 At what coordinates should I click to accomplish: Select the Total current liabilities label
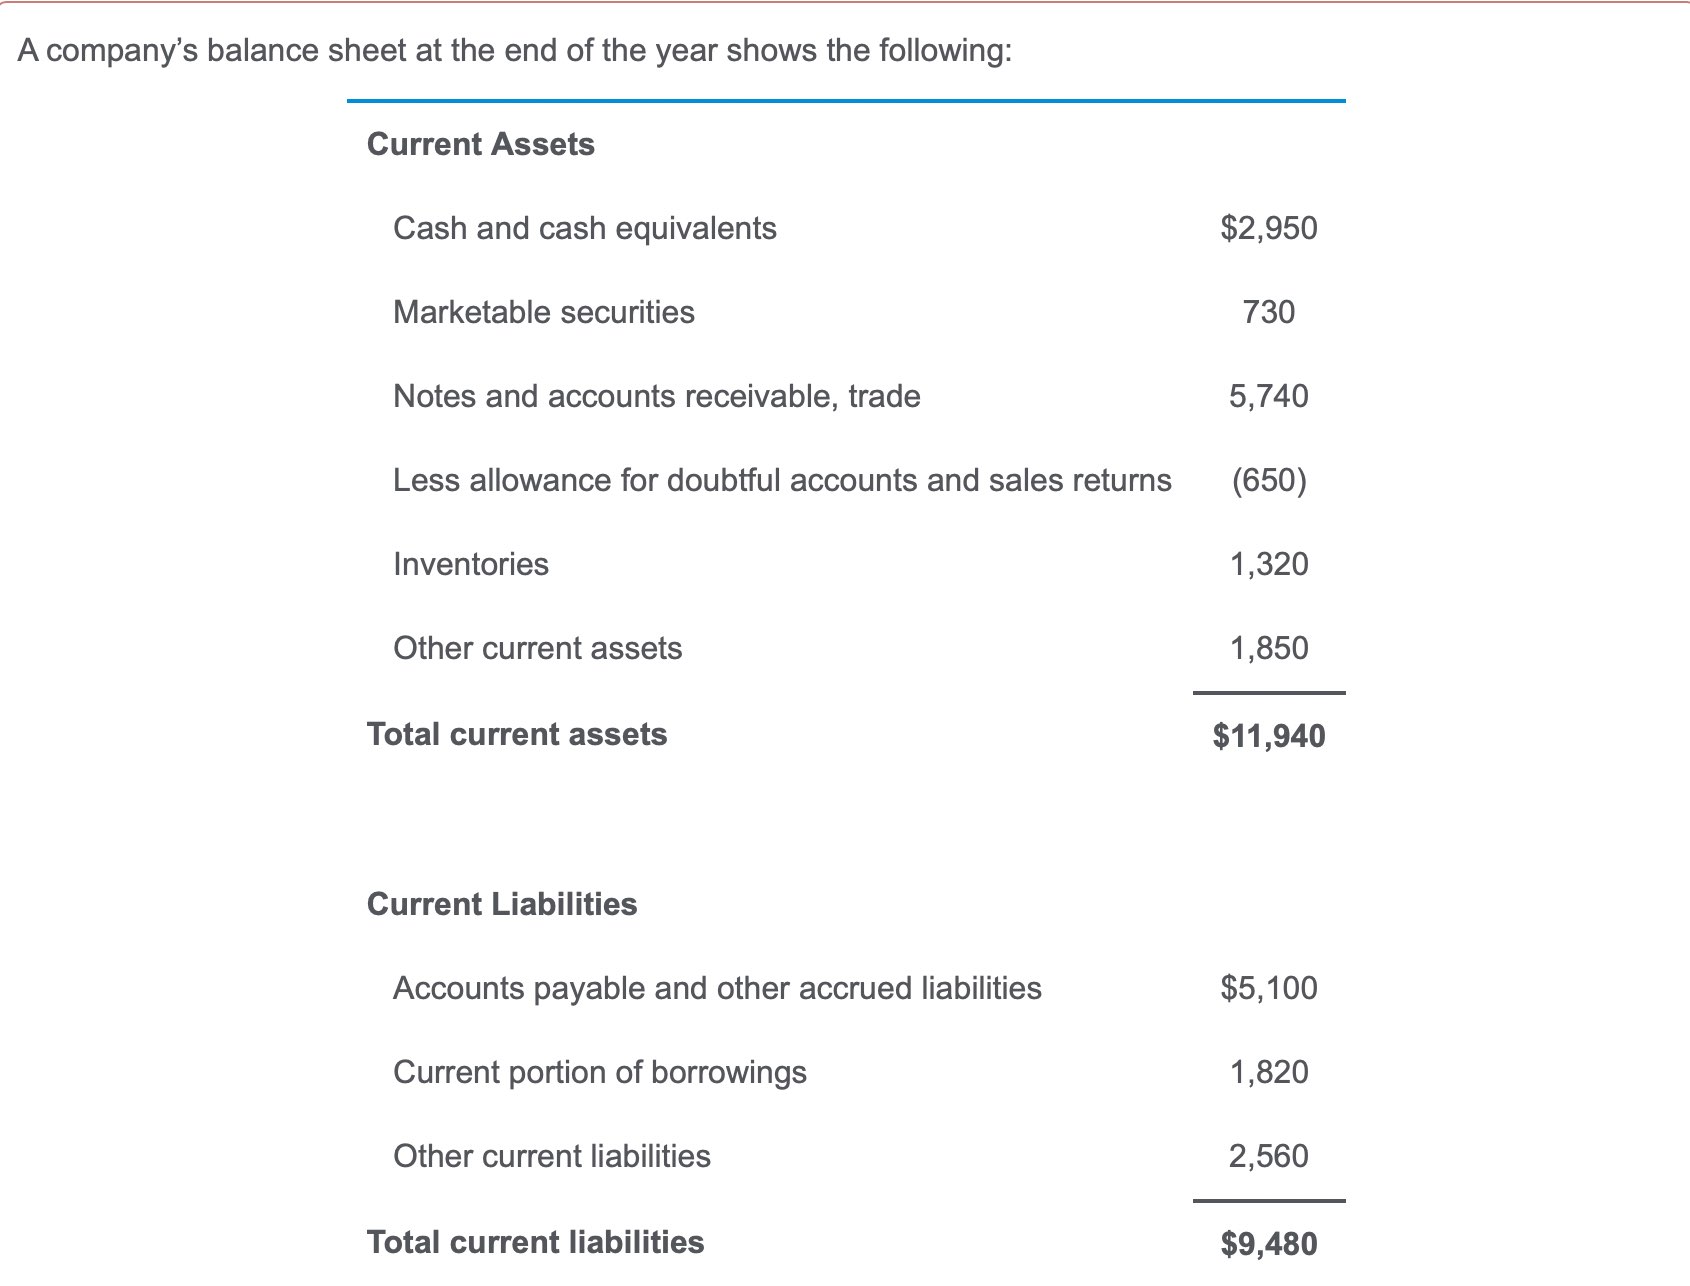click(x=536, y=1242)
